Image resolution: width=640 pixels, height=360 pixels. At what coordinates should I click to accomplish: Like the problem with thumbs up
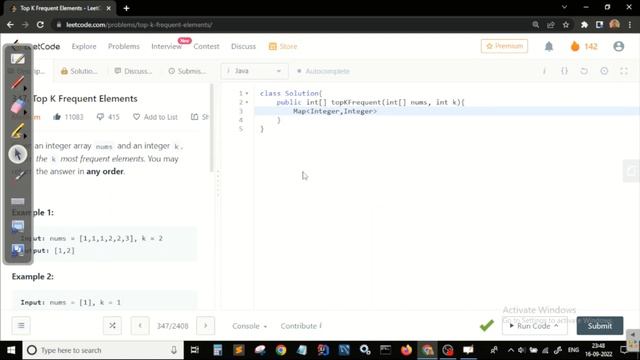point(57,117)
